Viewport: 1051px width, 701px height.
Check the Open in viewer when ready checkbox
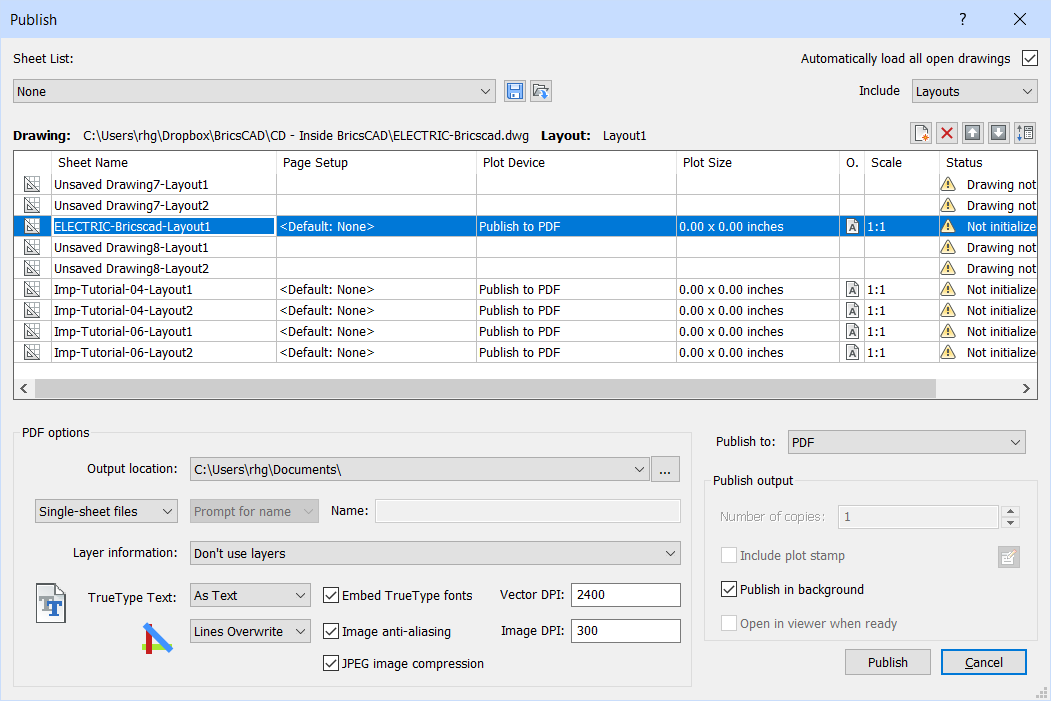point(729,623)
